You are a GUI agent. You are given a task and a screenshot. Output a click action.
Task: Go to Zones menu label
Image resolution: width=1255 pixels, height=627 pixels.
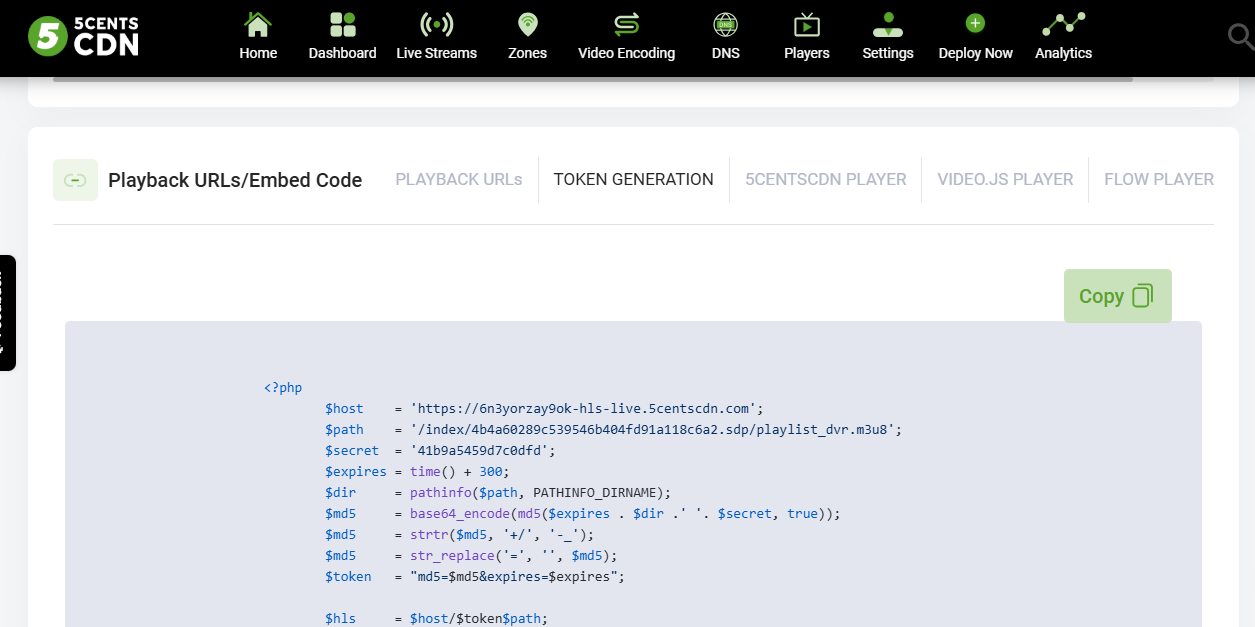point(527,53)
